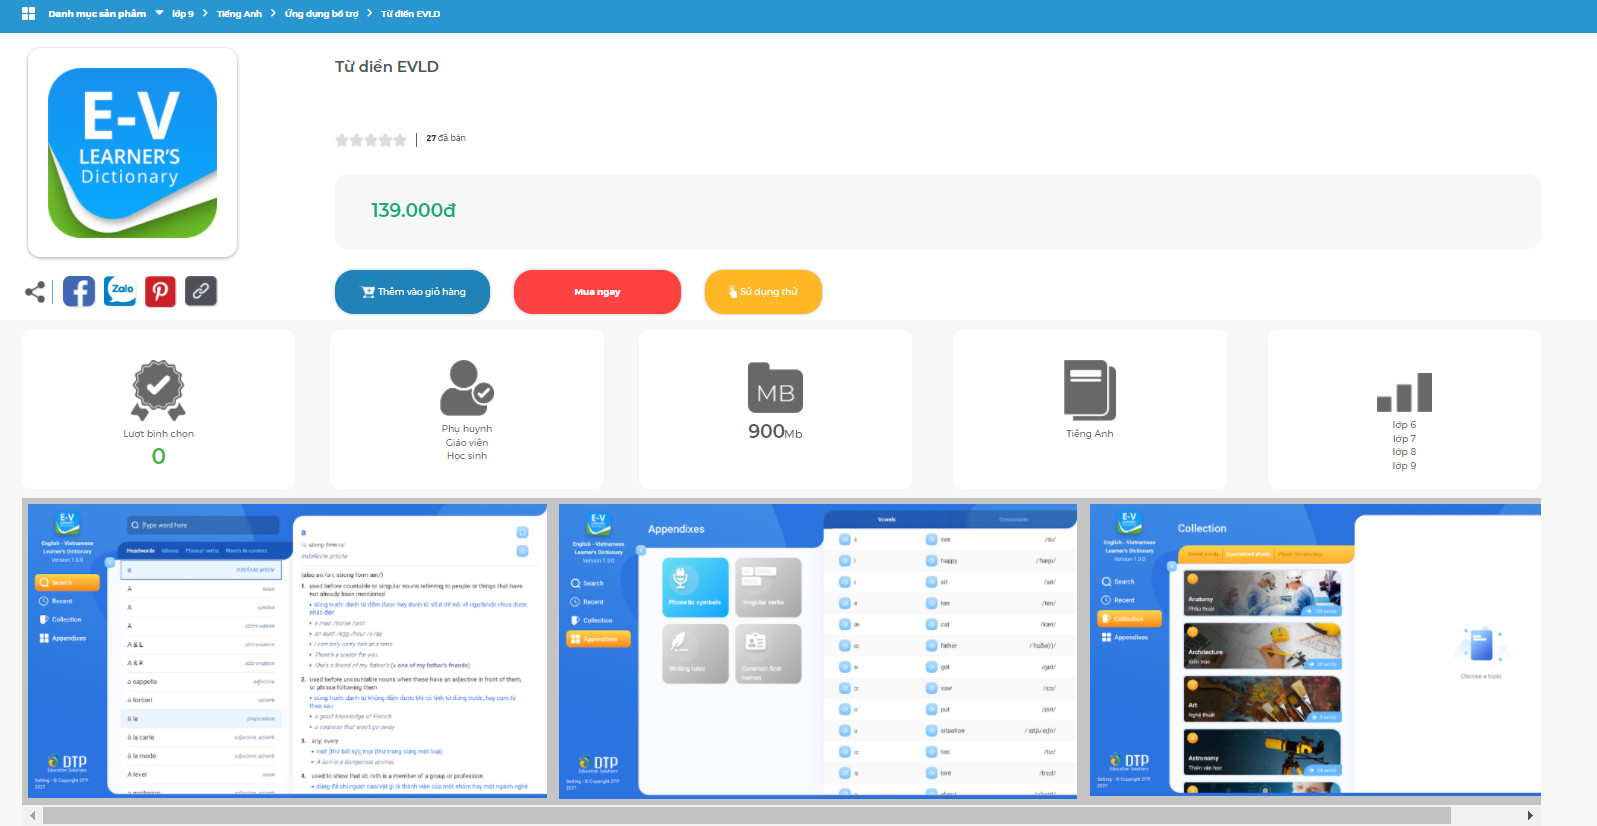Go to lớp 9 breadcrumb
This screenshot has width=1597, height=826.
[183, 14]
